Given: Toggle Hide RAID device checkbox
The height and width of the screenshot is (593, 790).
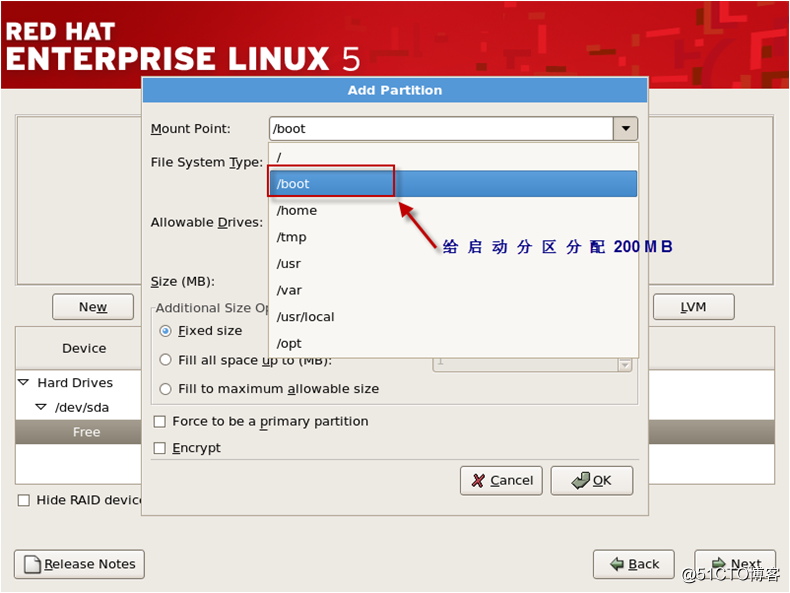Looking at the screenshot, I should [x=24, y=500].
